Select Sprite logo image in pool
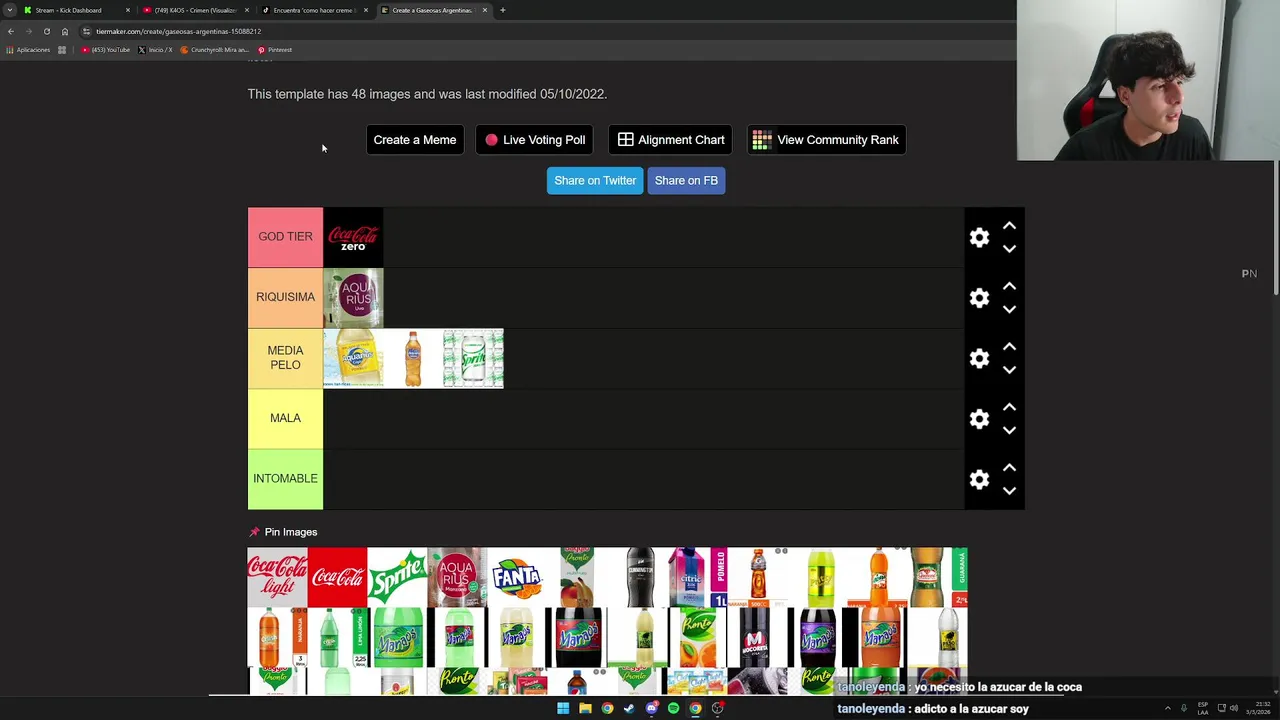The image size is (1280, 720). [x=397, y=577]
